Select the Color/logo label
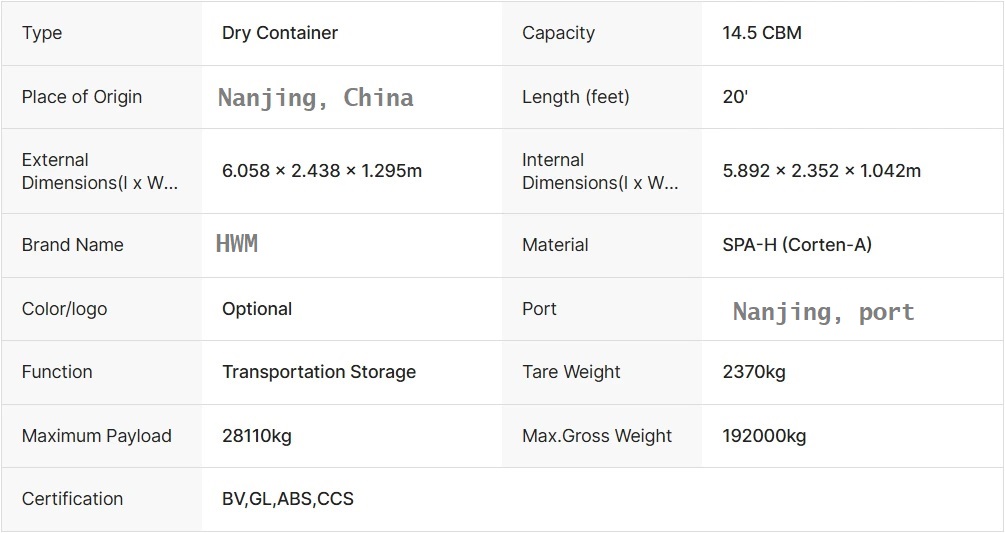This screenshot has height=533, width=1005. (x=64, y=309)
